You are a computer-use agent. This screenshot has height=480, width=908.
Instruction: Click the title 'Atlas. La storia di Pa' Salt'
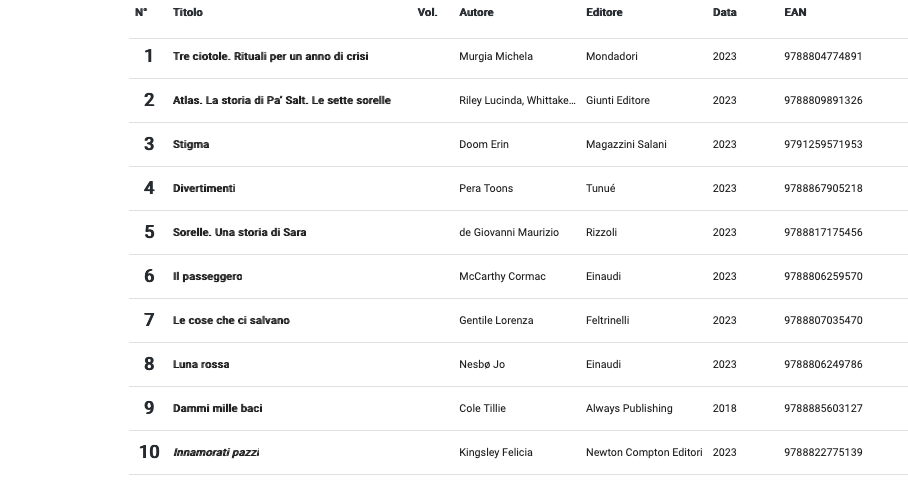(281, 101)
